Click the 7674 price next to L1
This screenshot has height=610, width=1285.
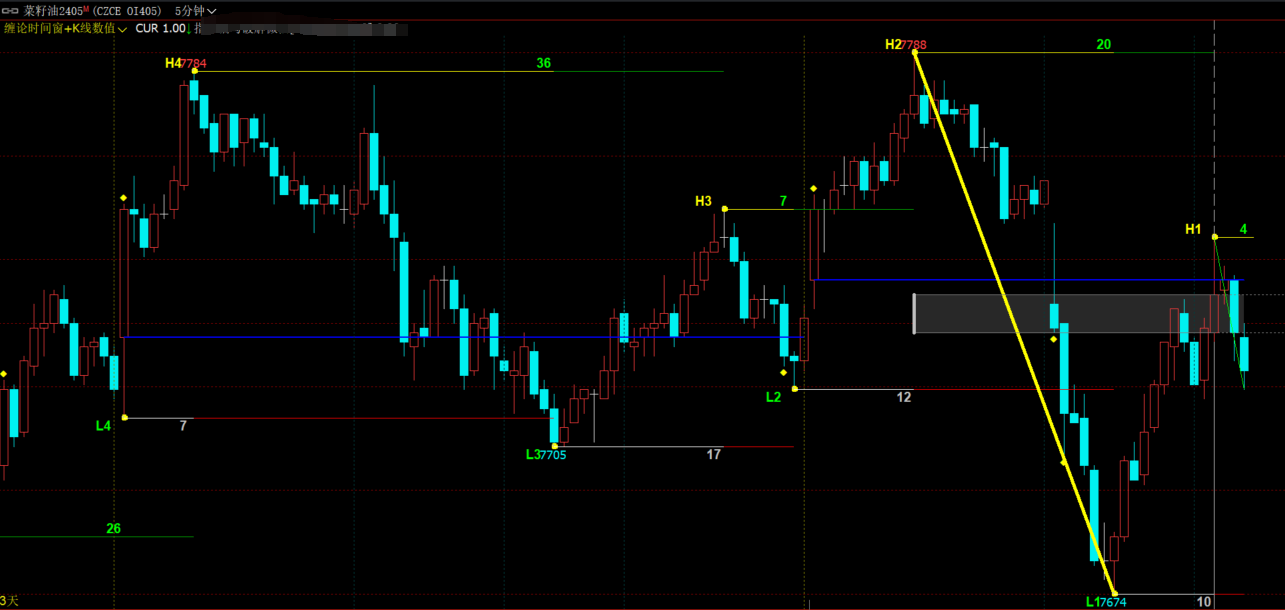tap(1113, 602)
